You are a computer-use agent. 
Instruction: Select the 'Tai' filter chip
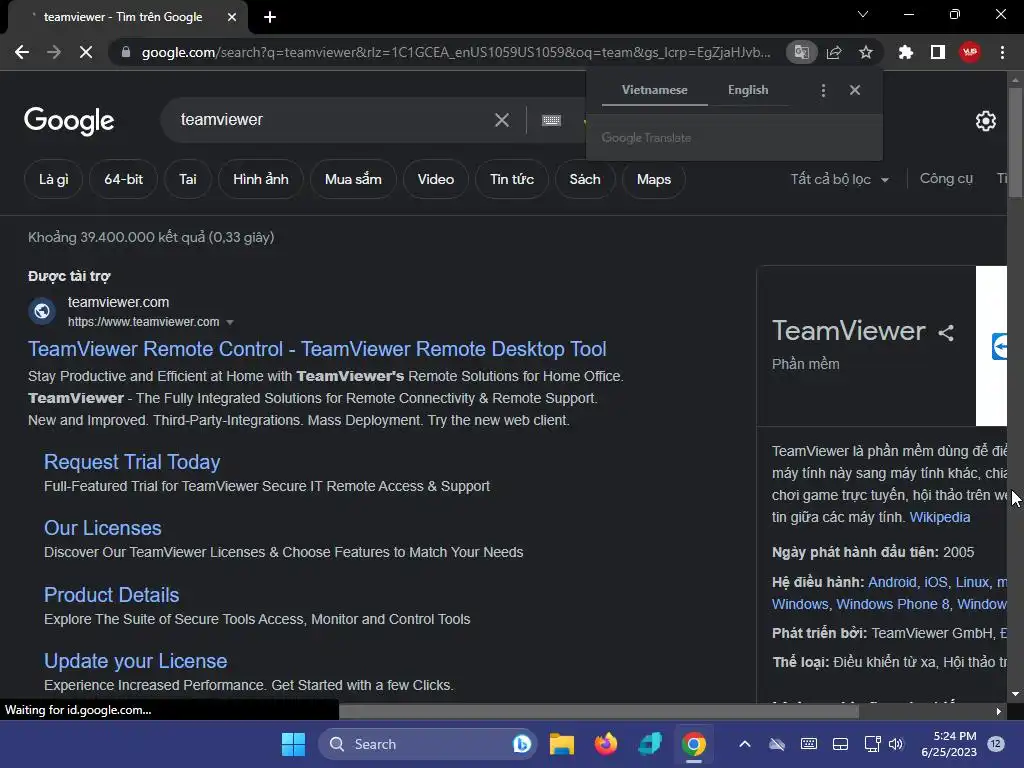point(188,179)
